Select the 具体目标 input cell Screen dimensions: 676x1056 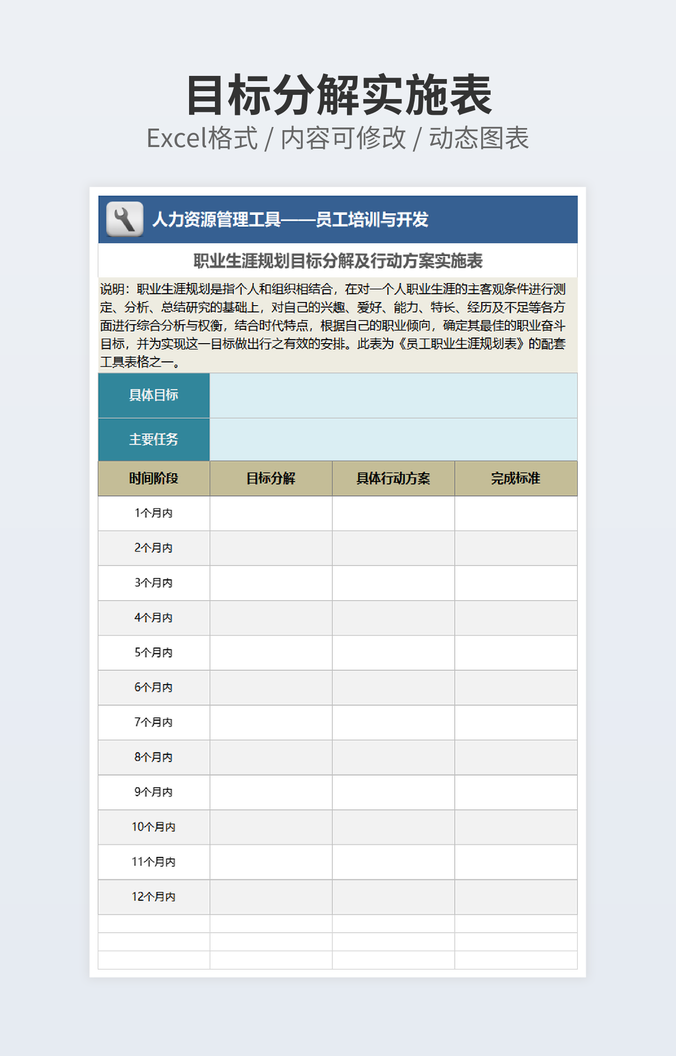393,395
